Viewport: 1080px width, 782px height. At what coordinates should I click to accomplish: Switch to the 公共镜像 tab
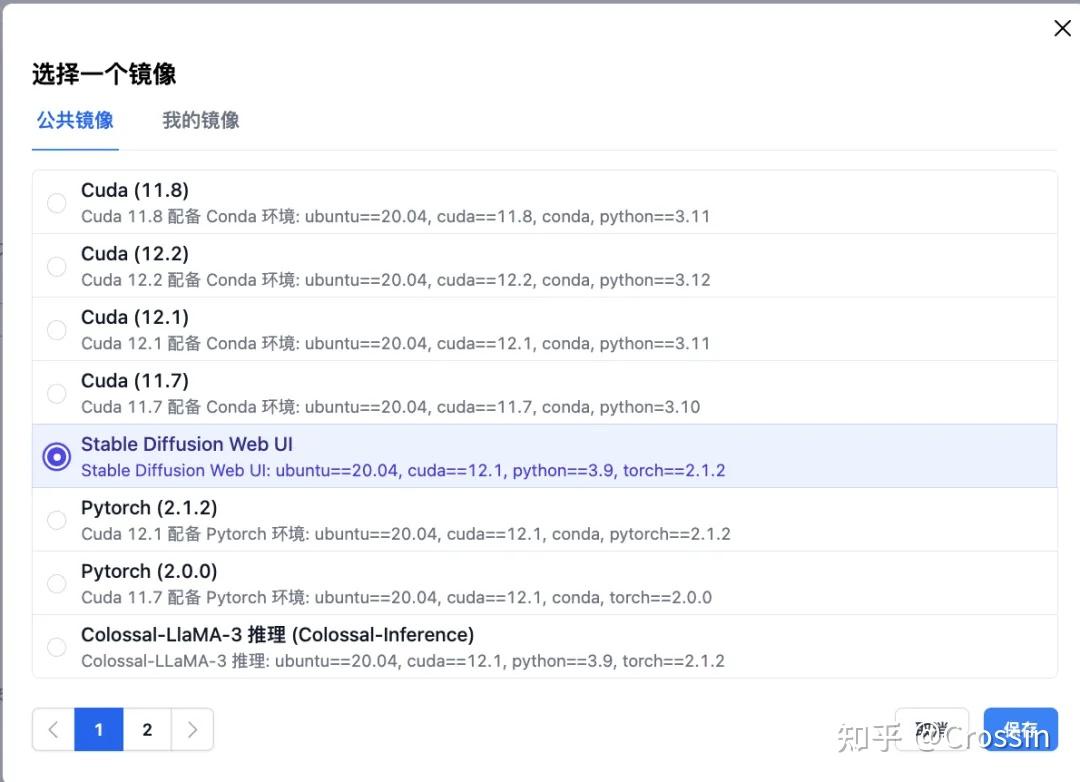[75, 121]
